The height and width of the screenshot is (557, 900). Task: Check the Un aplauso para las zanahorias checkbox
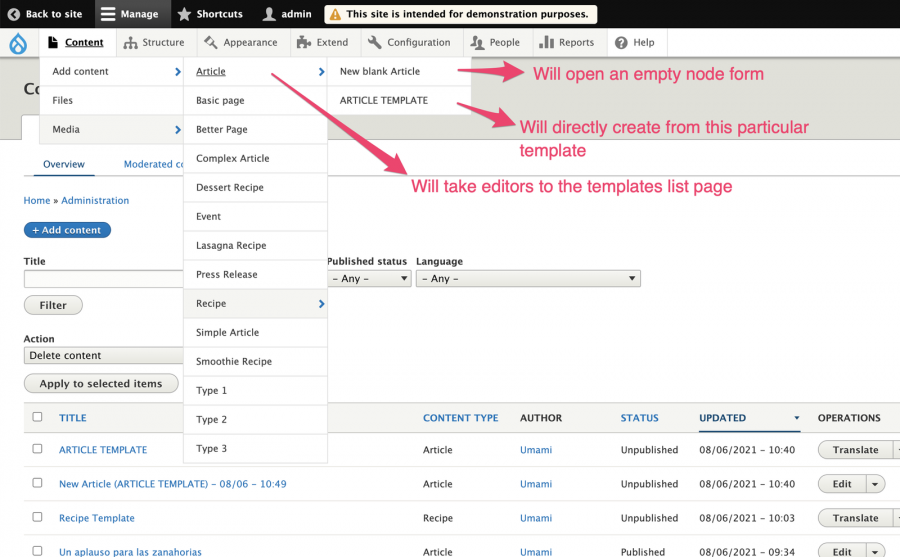tap(37, 551)
